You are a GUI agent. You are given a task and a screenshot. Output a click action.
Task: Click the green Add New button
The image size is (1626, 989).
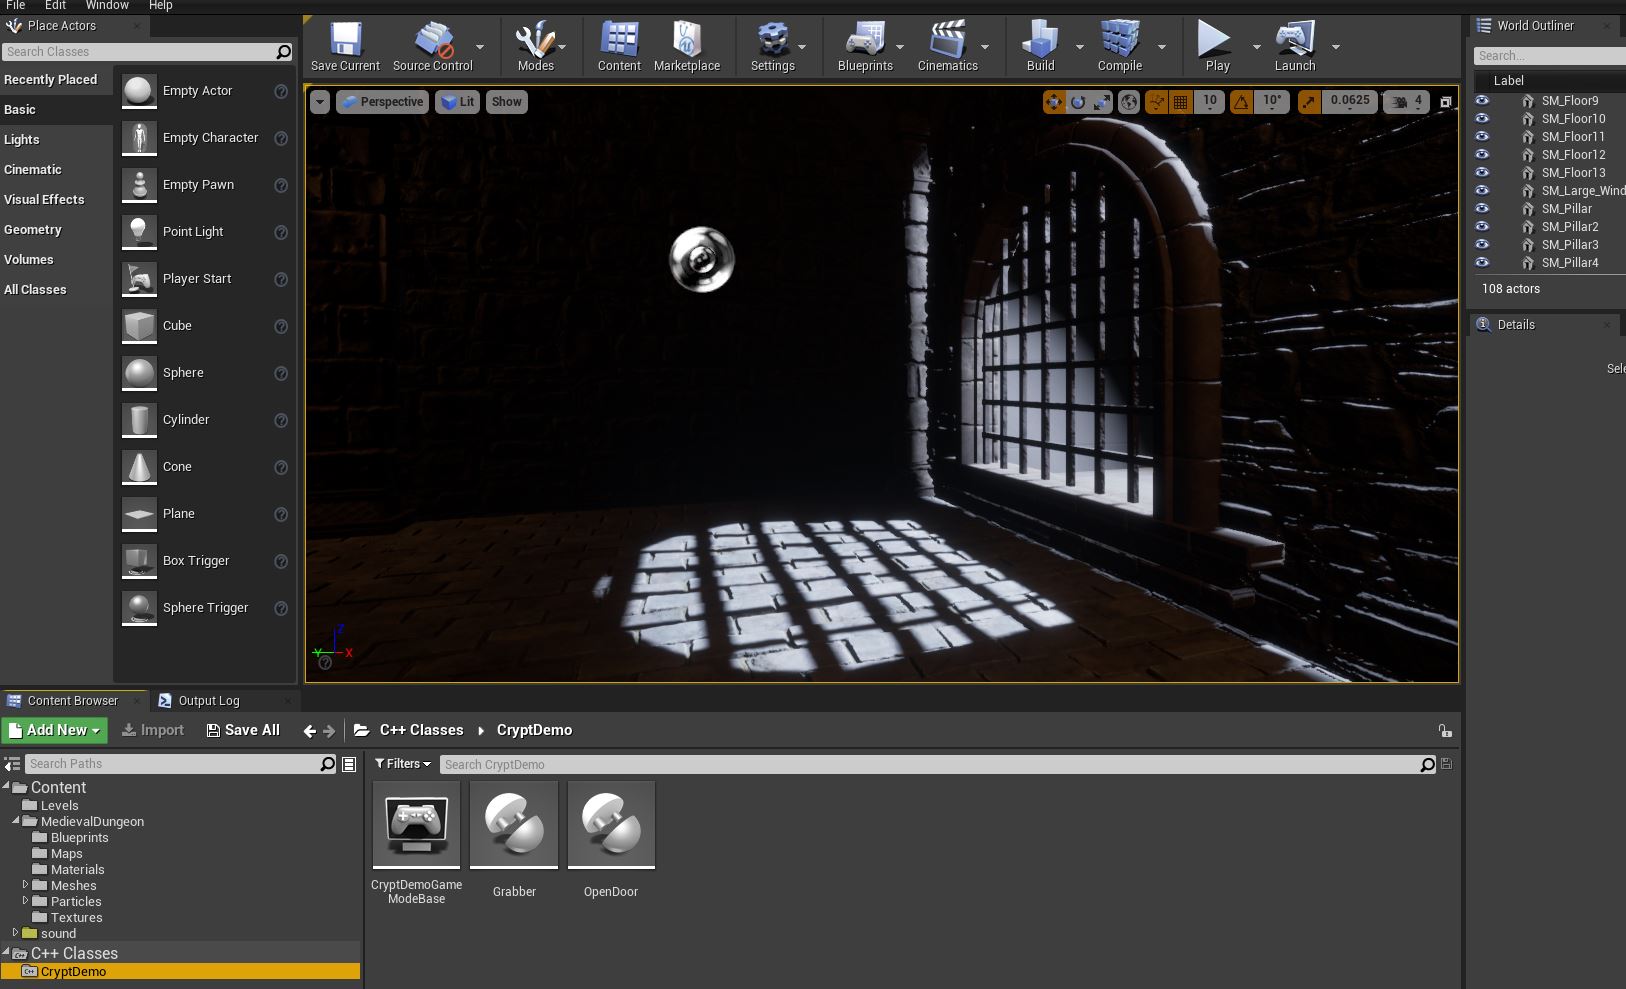click(55, 730)
